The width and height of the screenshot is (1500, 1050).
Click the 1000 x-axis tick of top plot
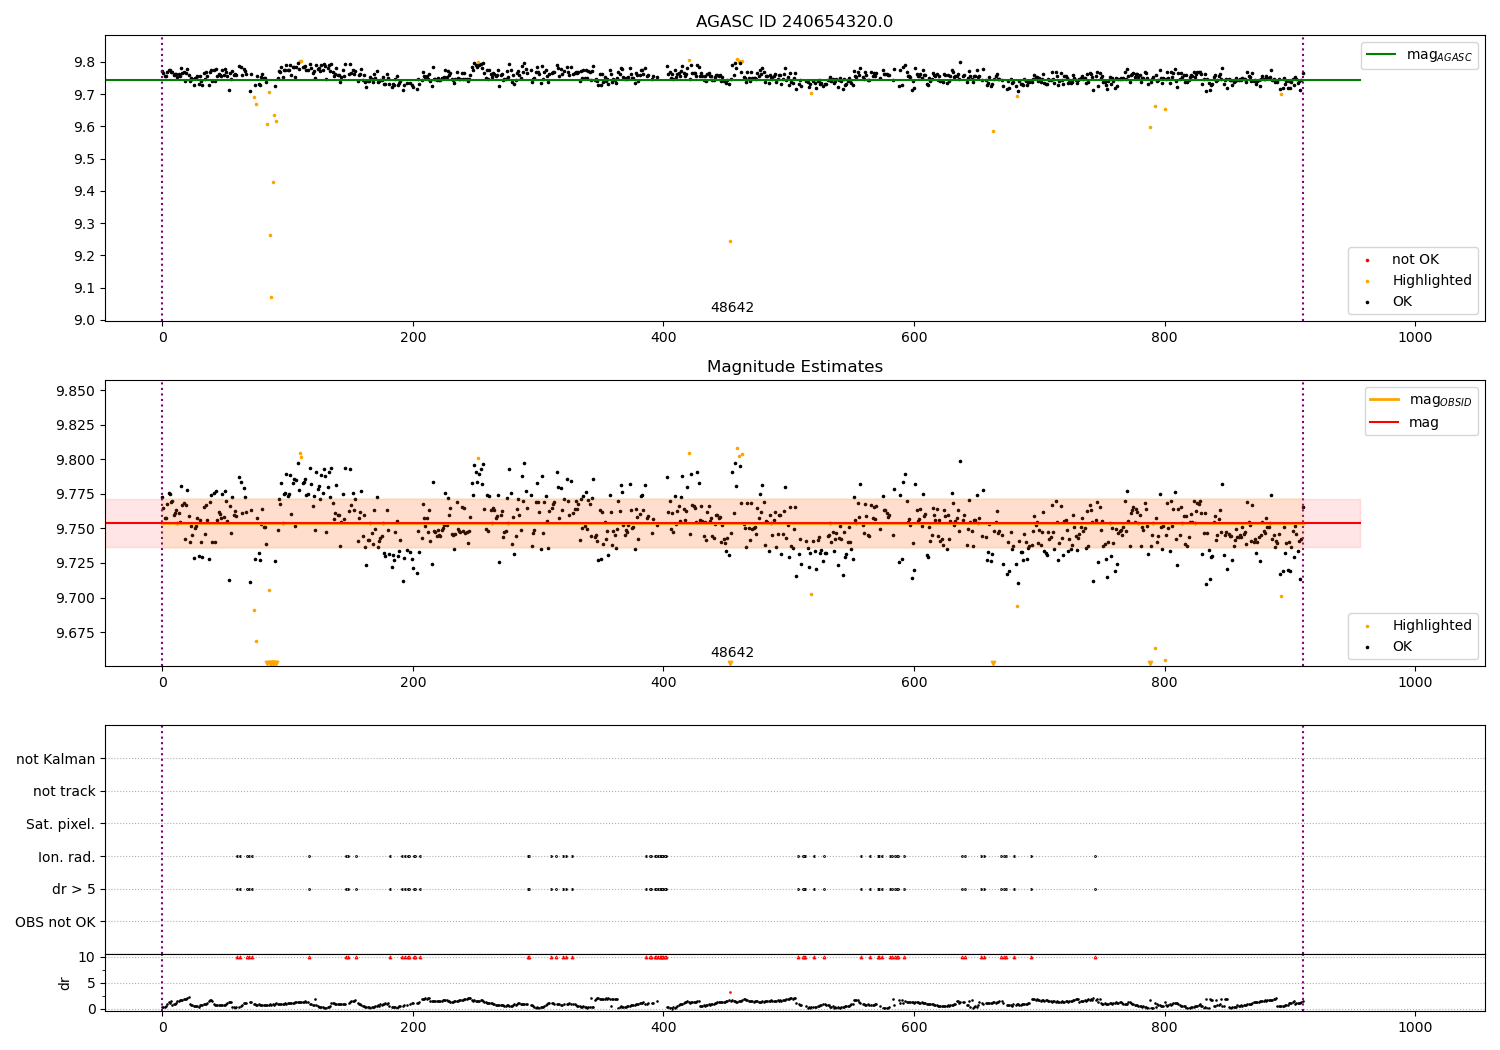1415,338
